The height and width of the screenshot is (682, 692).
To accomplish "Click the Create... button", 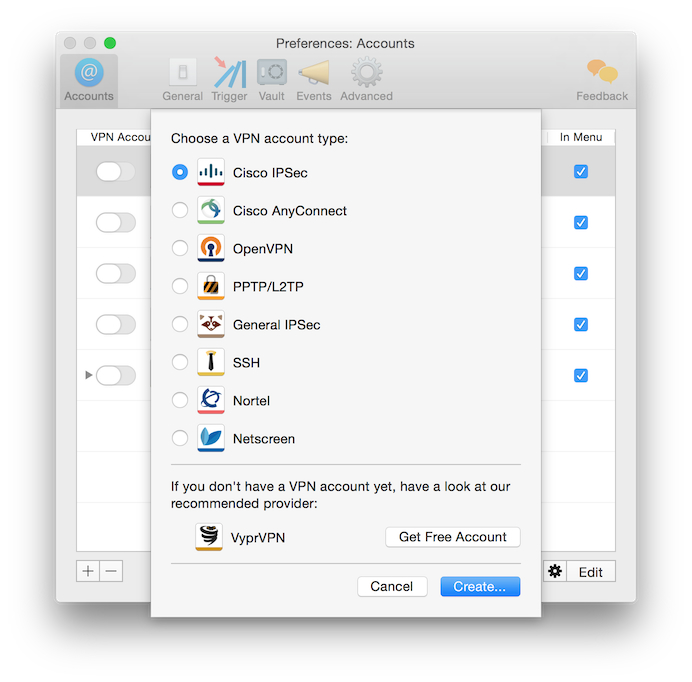I will [x=480, y=587].
